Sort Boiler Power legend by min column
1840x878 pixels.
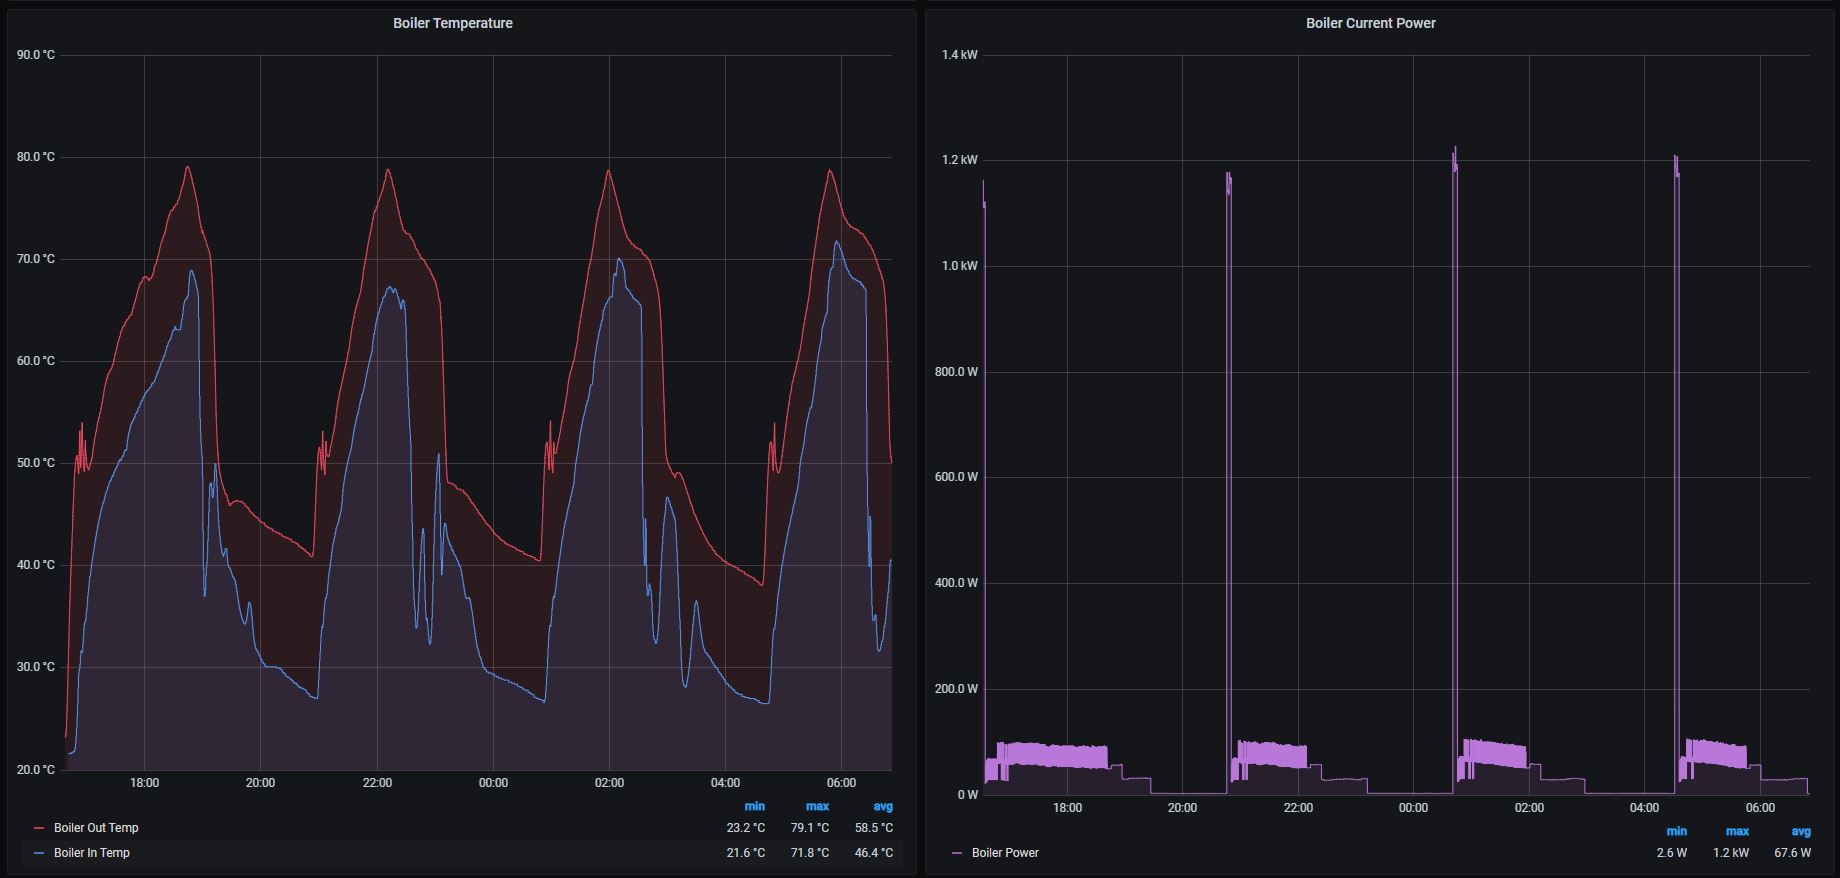pos(1676,831)
